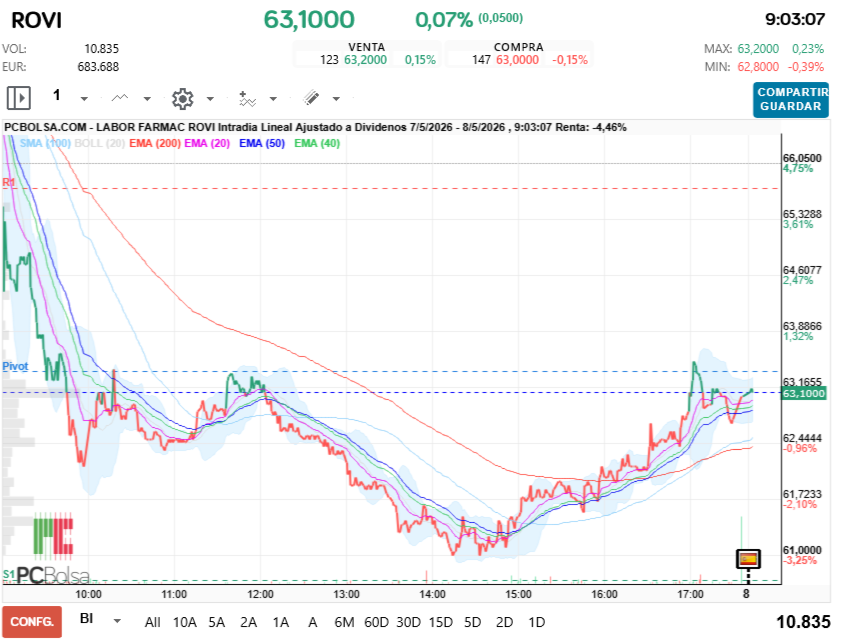Open the CONFG. button
This screenshot has width=844, height=643.
pos(32,622)
